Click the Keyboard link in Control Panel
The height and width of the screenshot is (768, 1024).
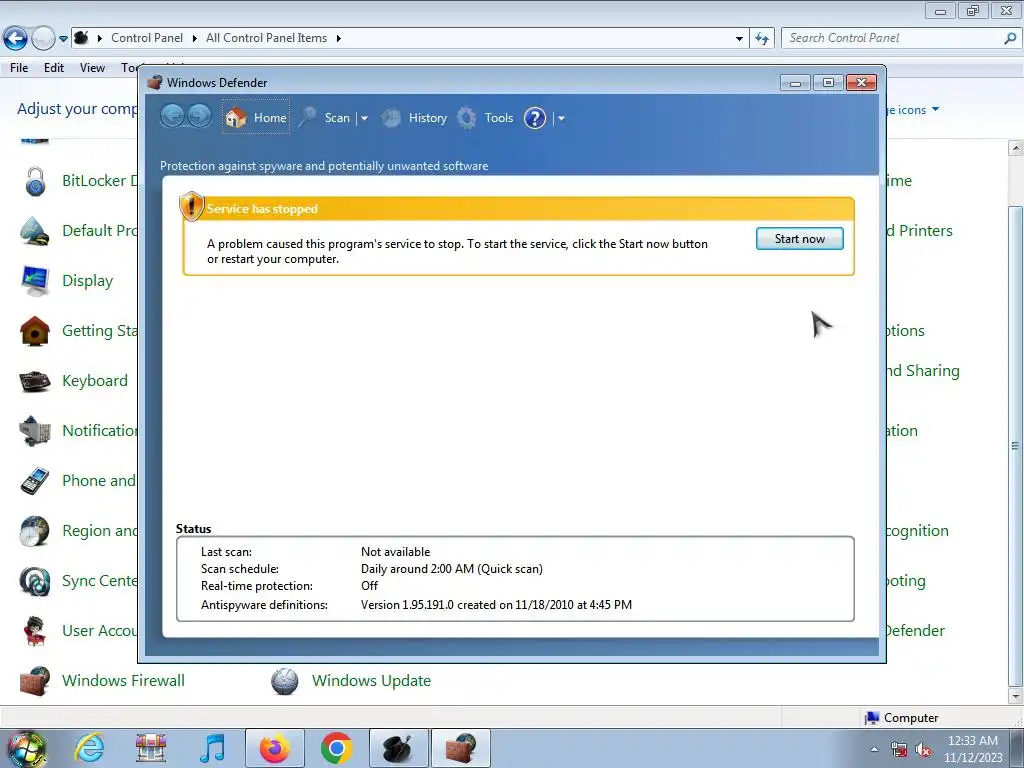coord(95,381)
